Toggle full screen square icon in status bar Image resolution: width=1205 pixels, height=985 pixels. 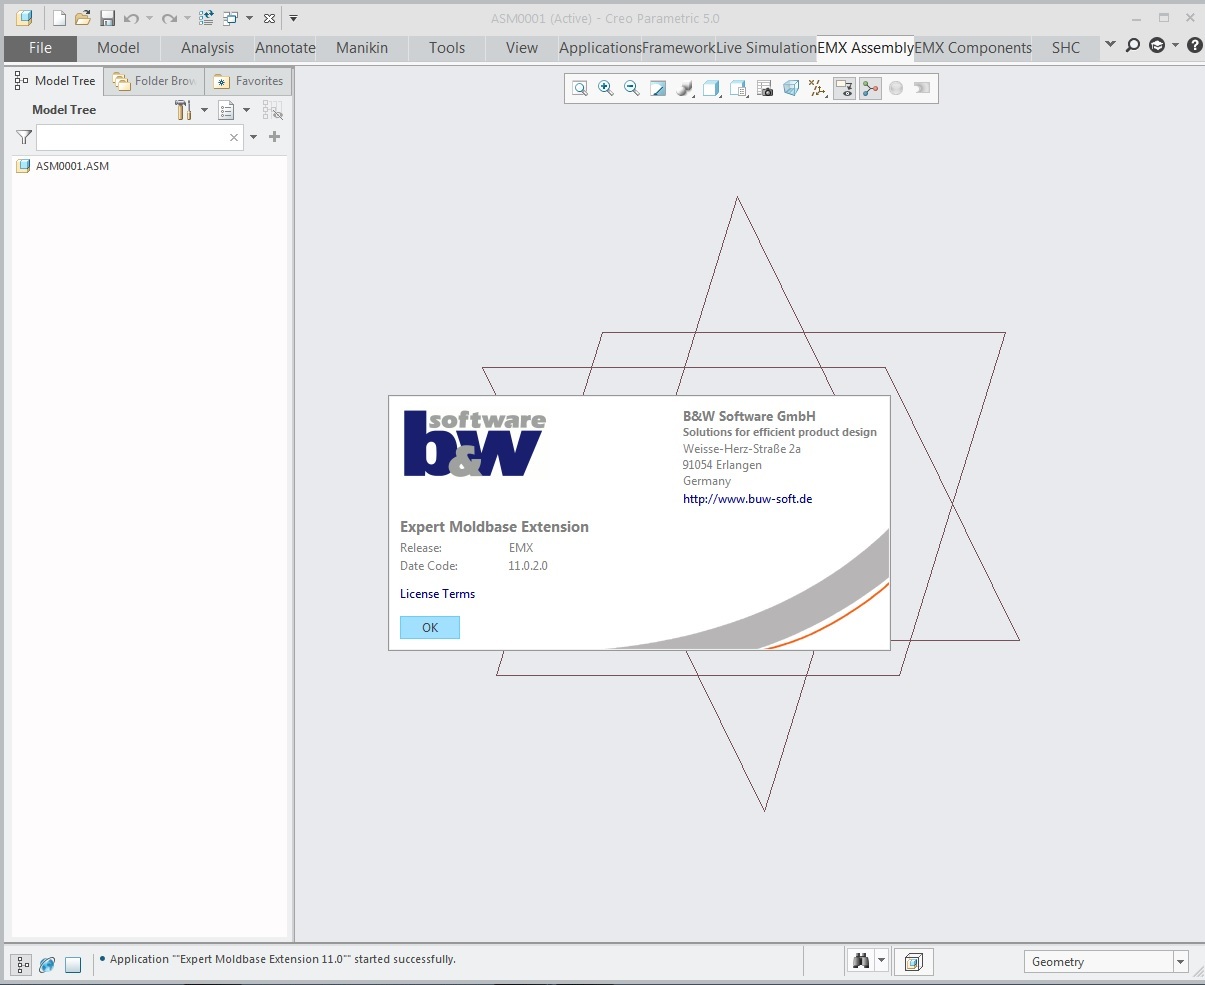click(73, 964)
